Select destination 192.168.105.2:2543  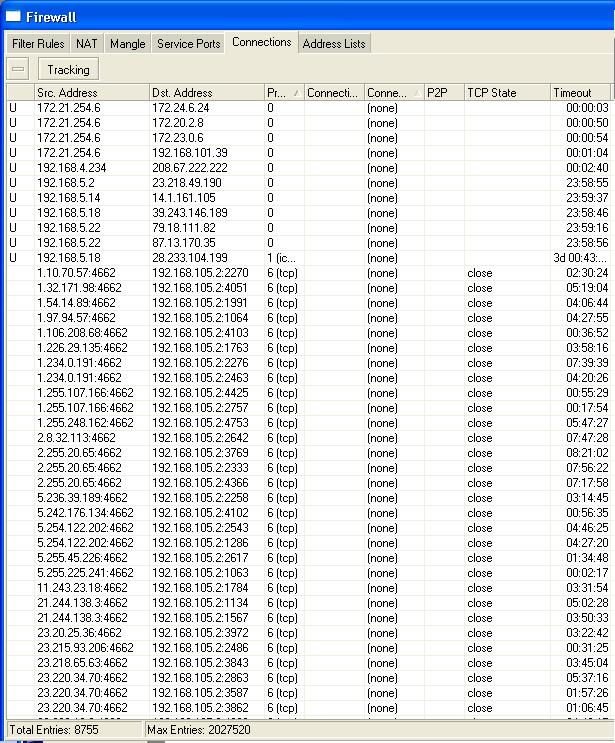200,528
